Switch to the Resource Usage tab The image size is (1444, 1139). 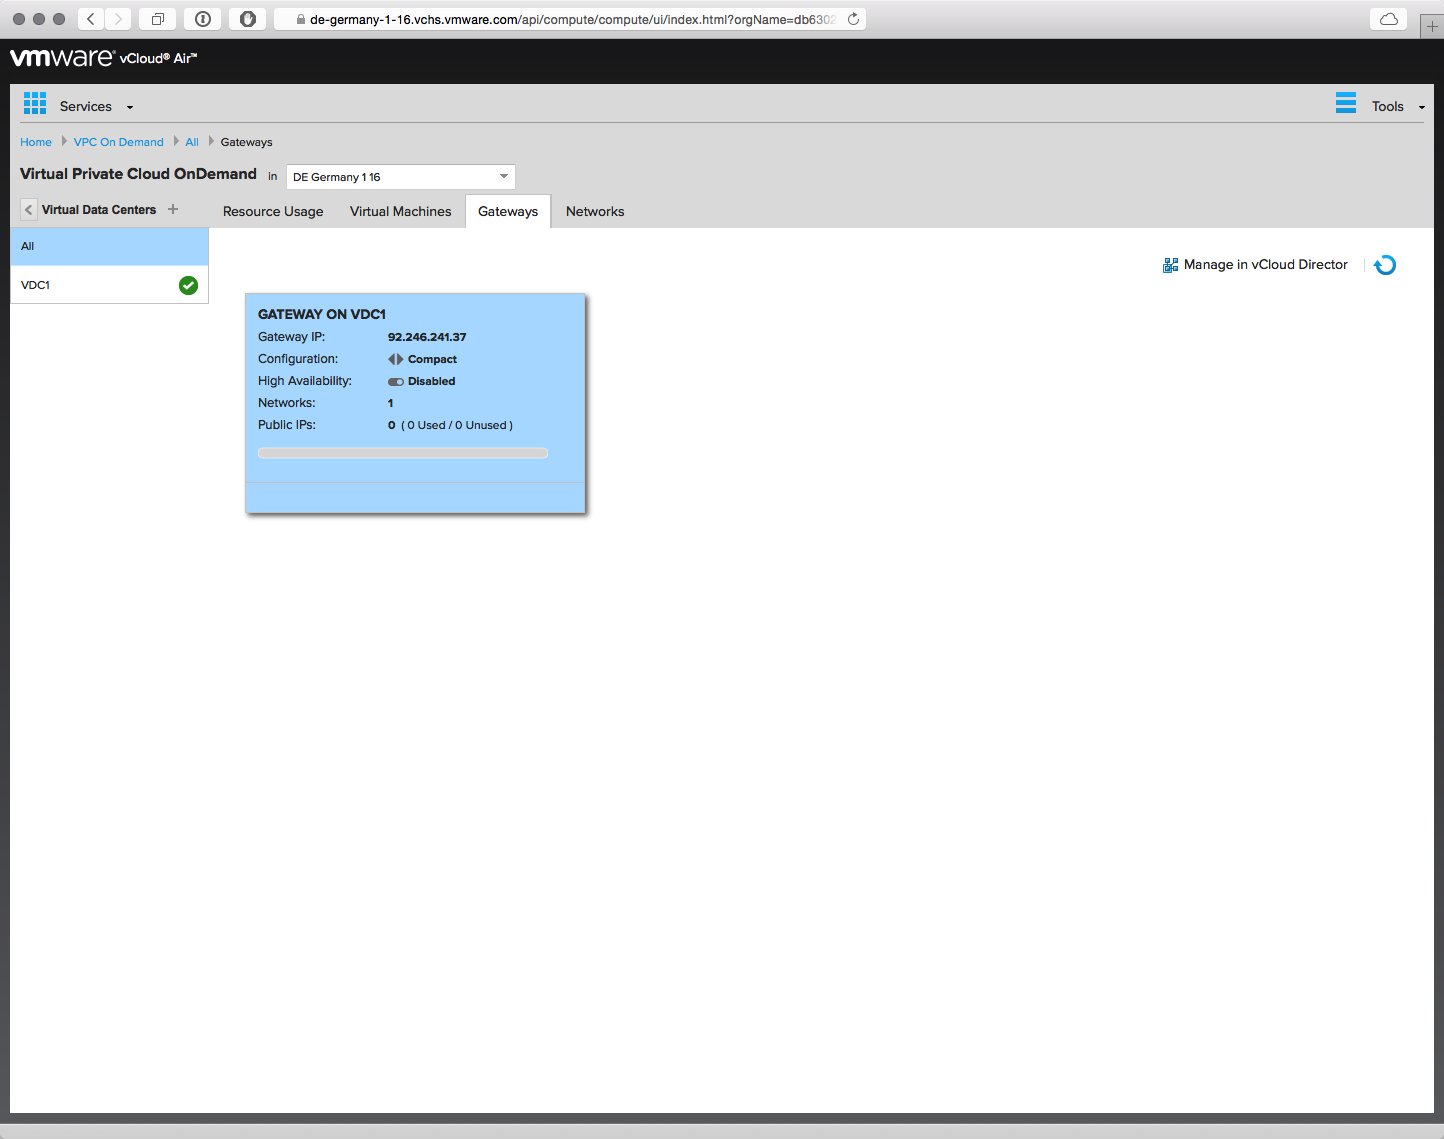click(x=273, y=212)
